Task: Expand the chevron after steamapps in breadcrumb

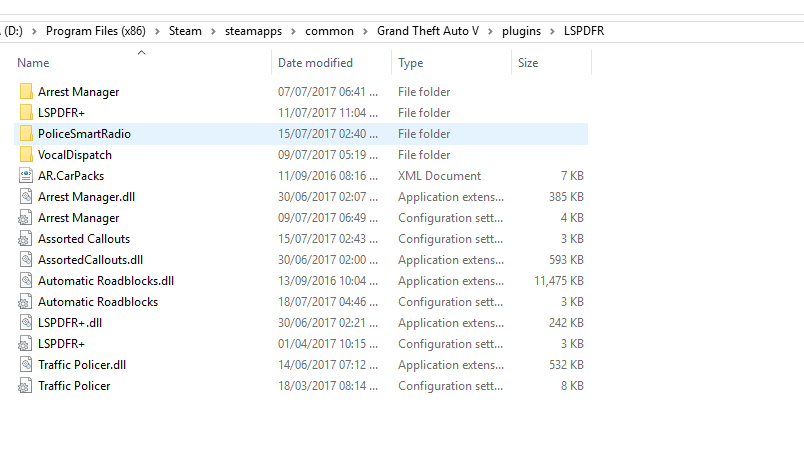Action: tap(293, 31)
